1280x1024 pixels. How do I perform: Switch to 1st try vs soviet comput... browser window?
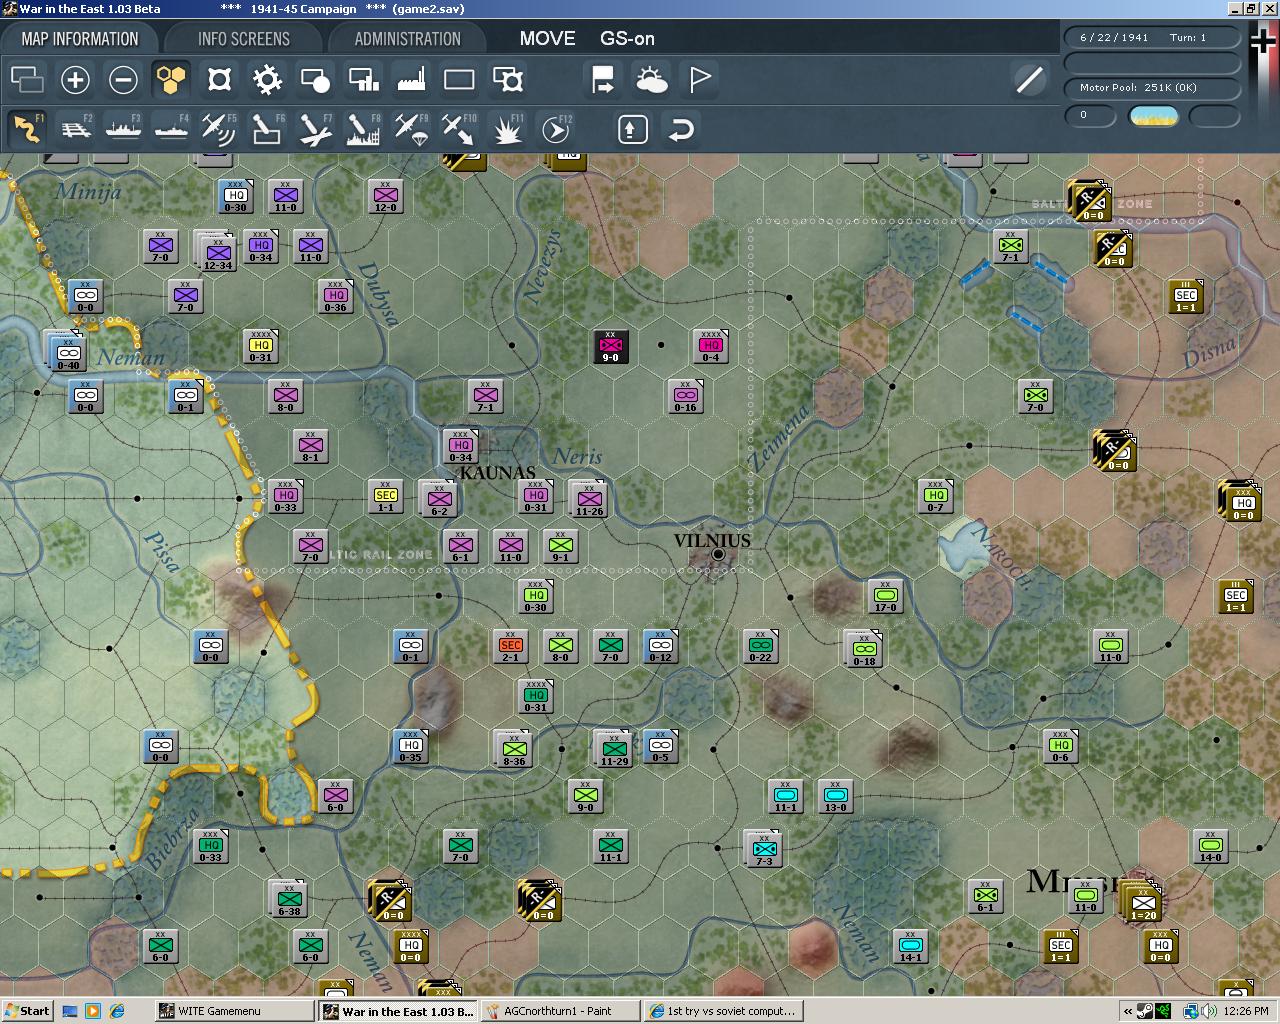pos(722,1011)
